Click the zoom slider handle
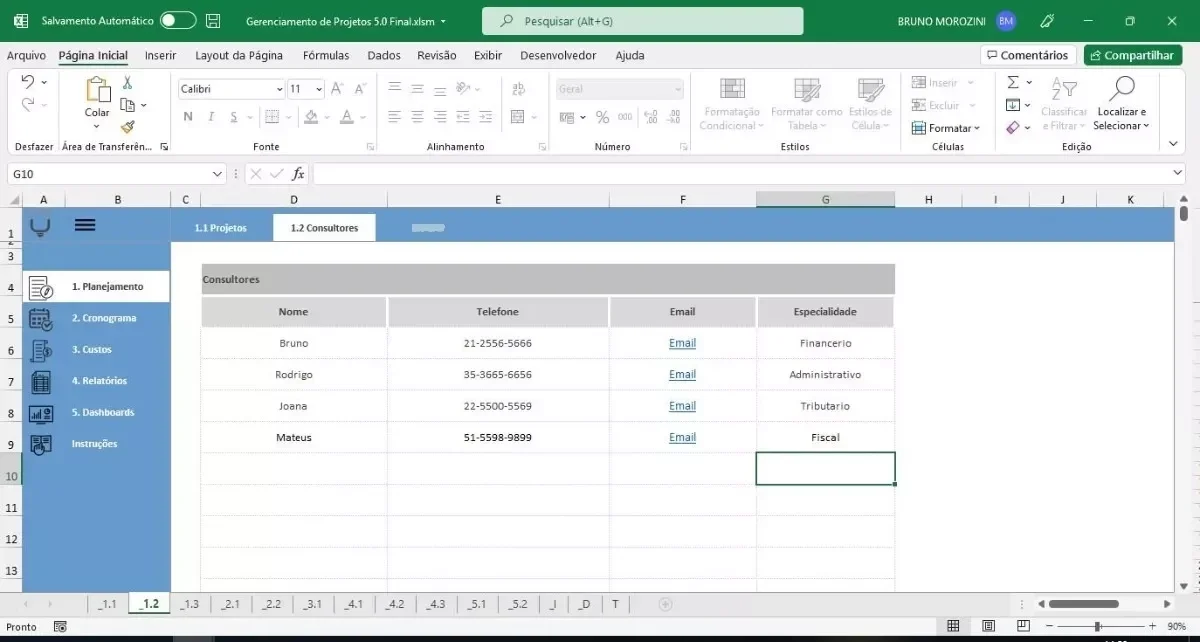The width and height of the screenshot is (1200, 642). click(1098, 626)
